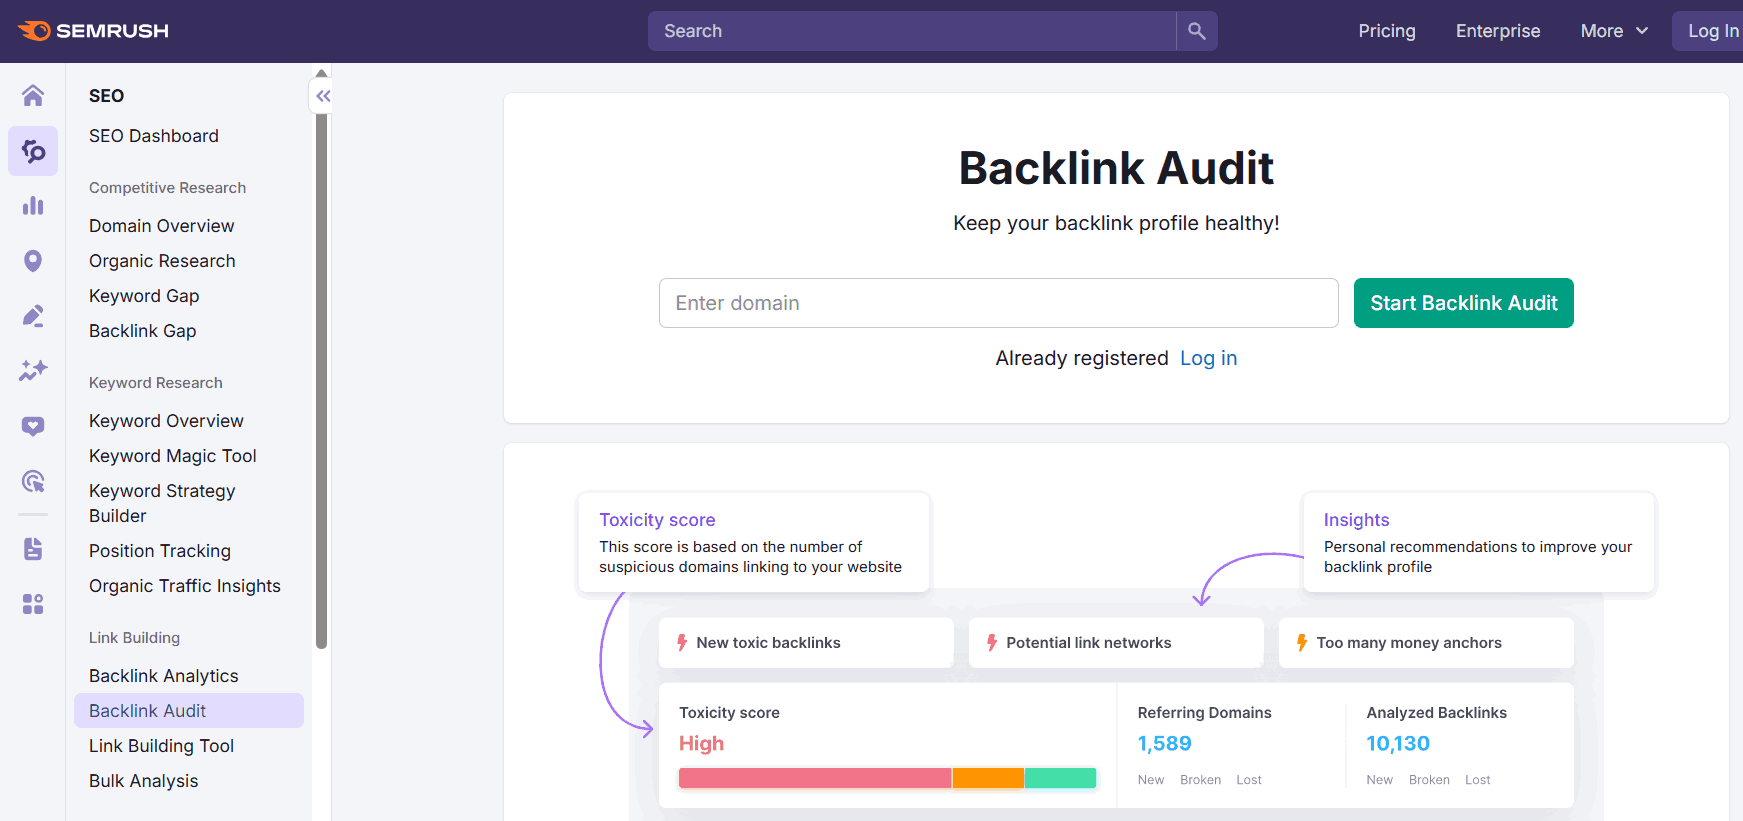Open SEO Dashboard
Viewport: 1743px width, 821px height.
coord(154,136)
